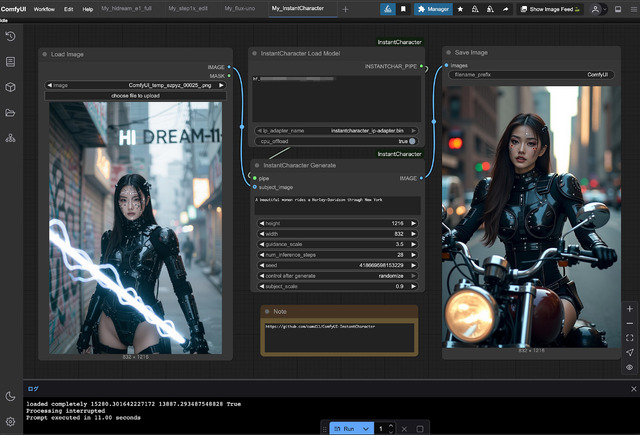The image size is (640, 435).
Task: Click the filename_prefix field
Action: click(x=531, y=75)
